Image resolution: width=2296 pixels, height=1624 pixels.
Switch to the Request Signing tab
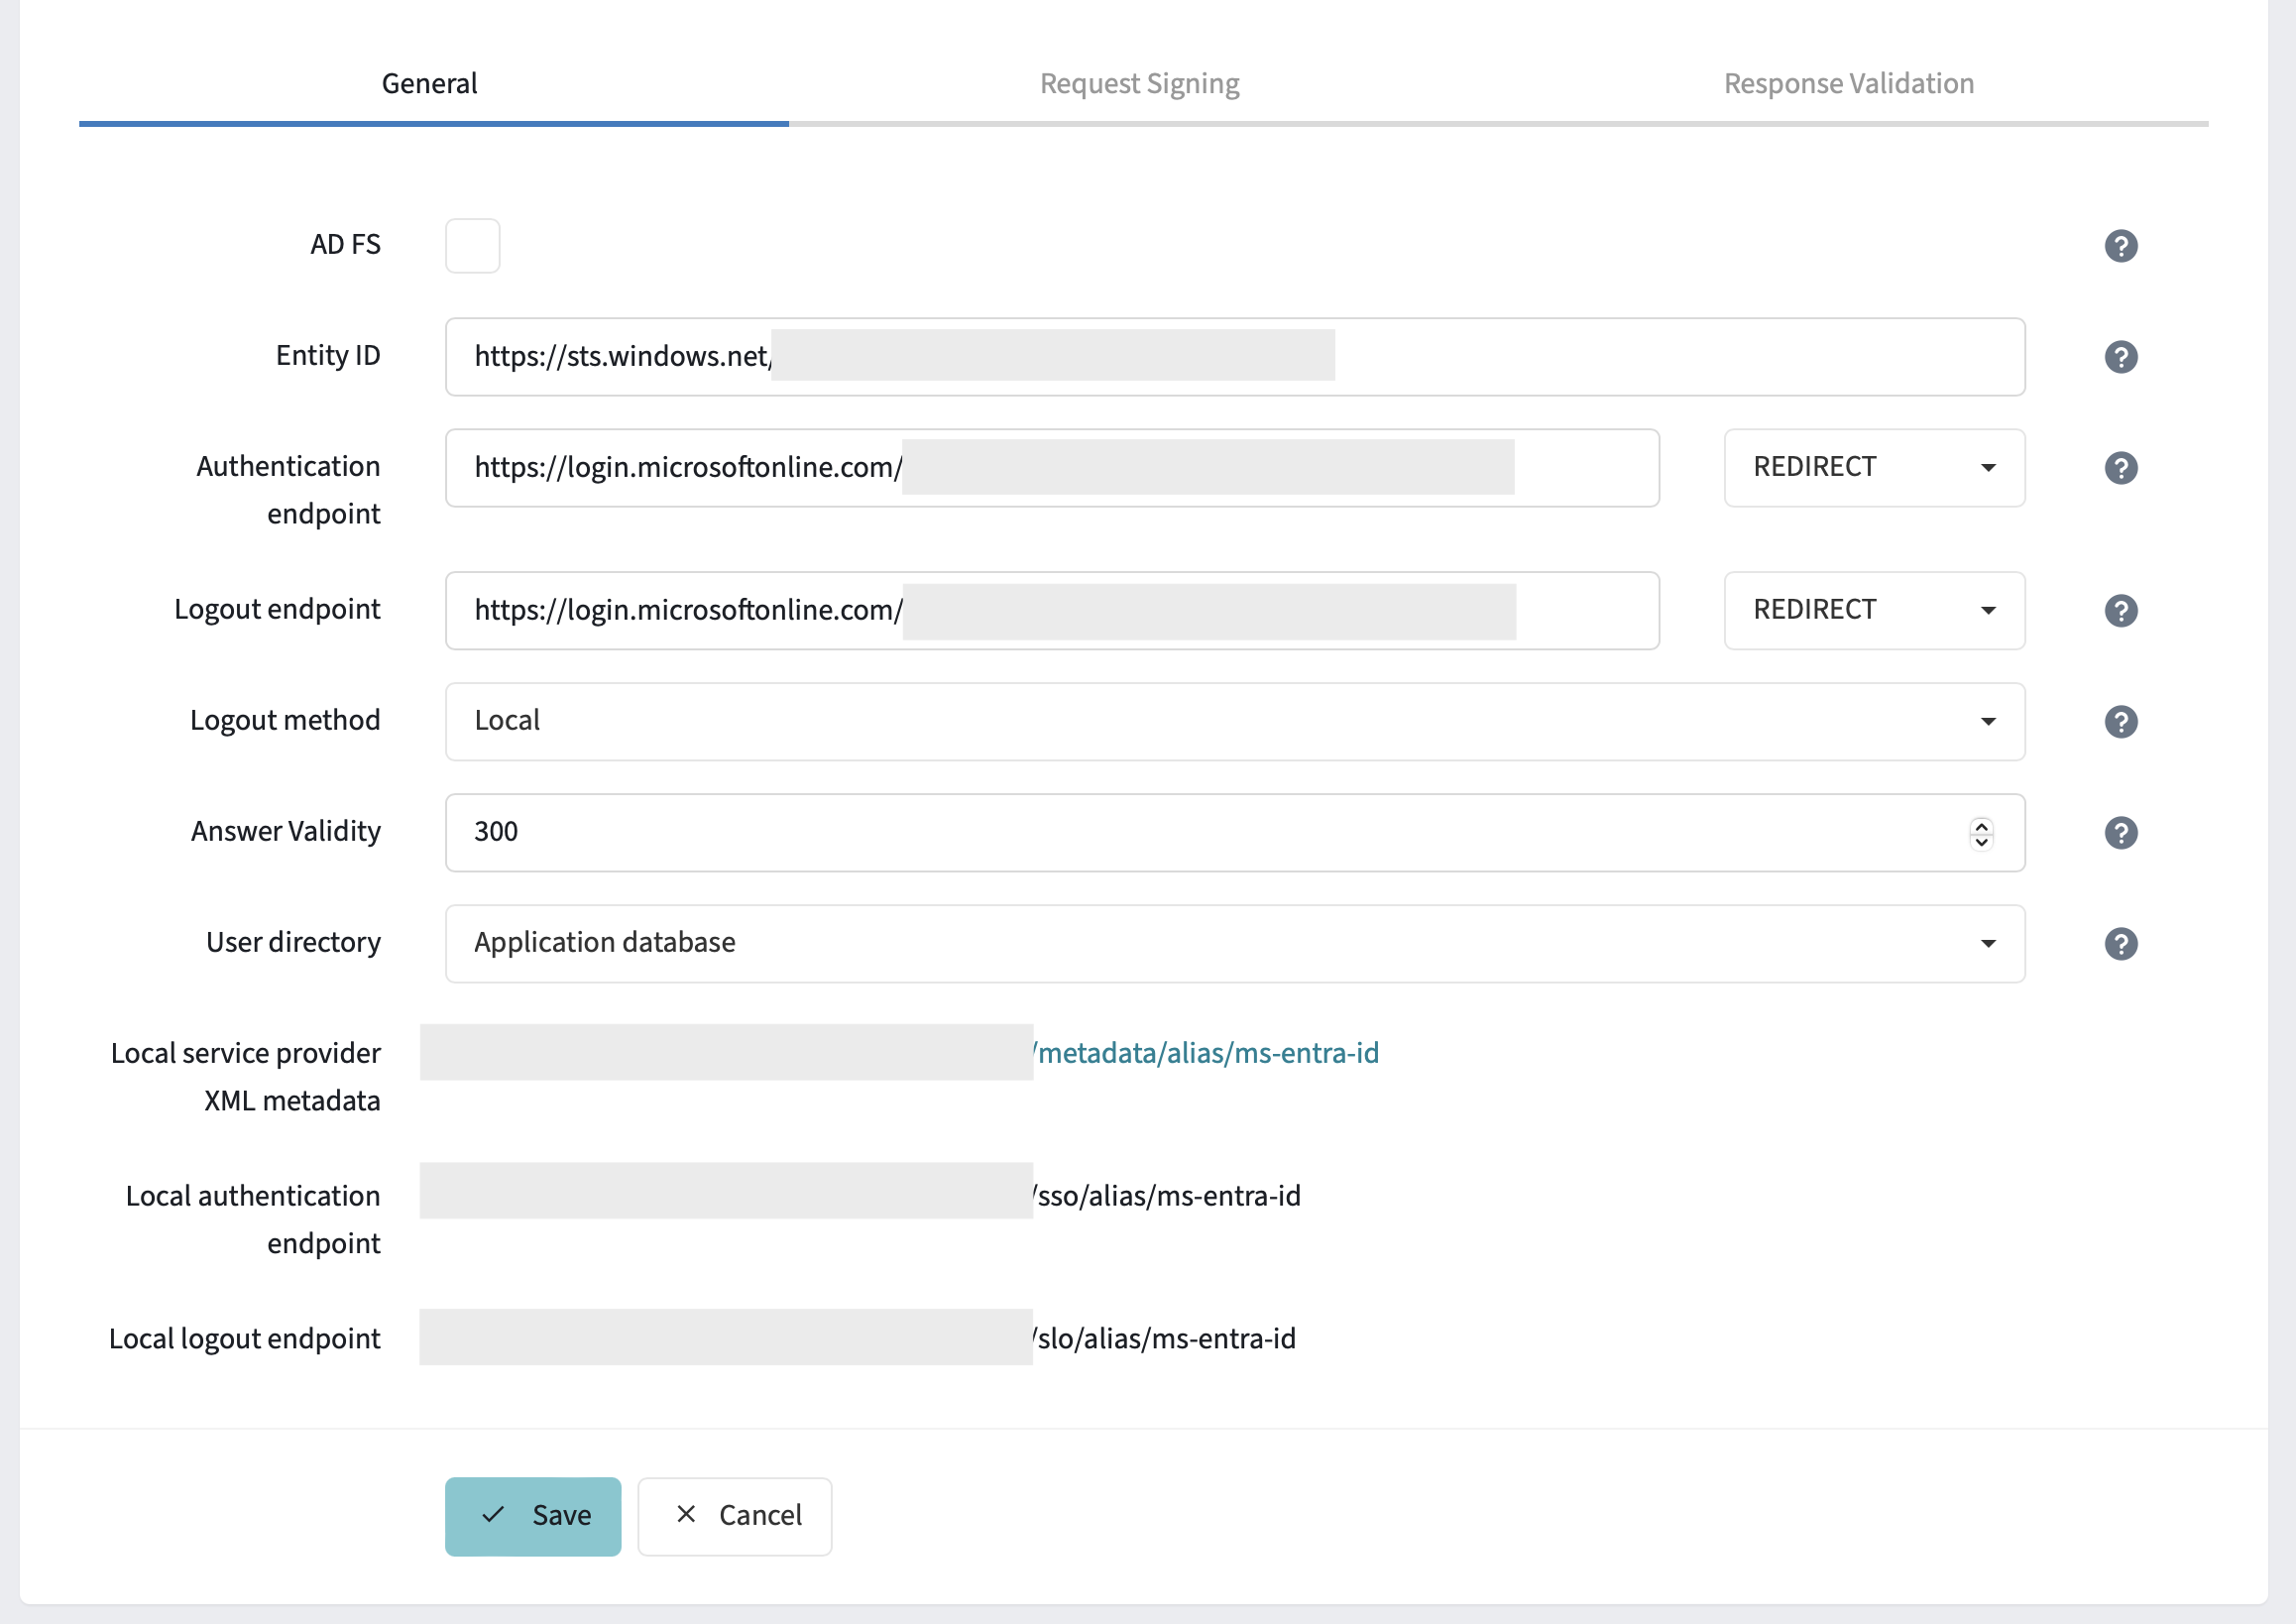[x=1139, y=83]
